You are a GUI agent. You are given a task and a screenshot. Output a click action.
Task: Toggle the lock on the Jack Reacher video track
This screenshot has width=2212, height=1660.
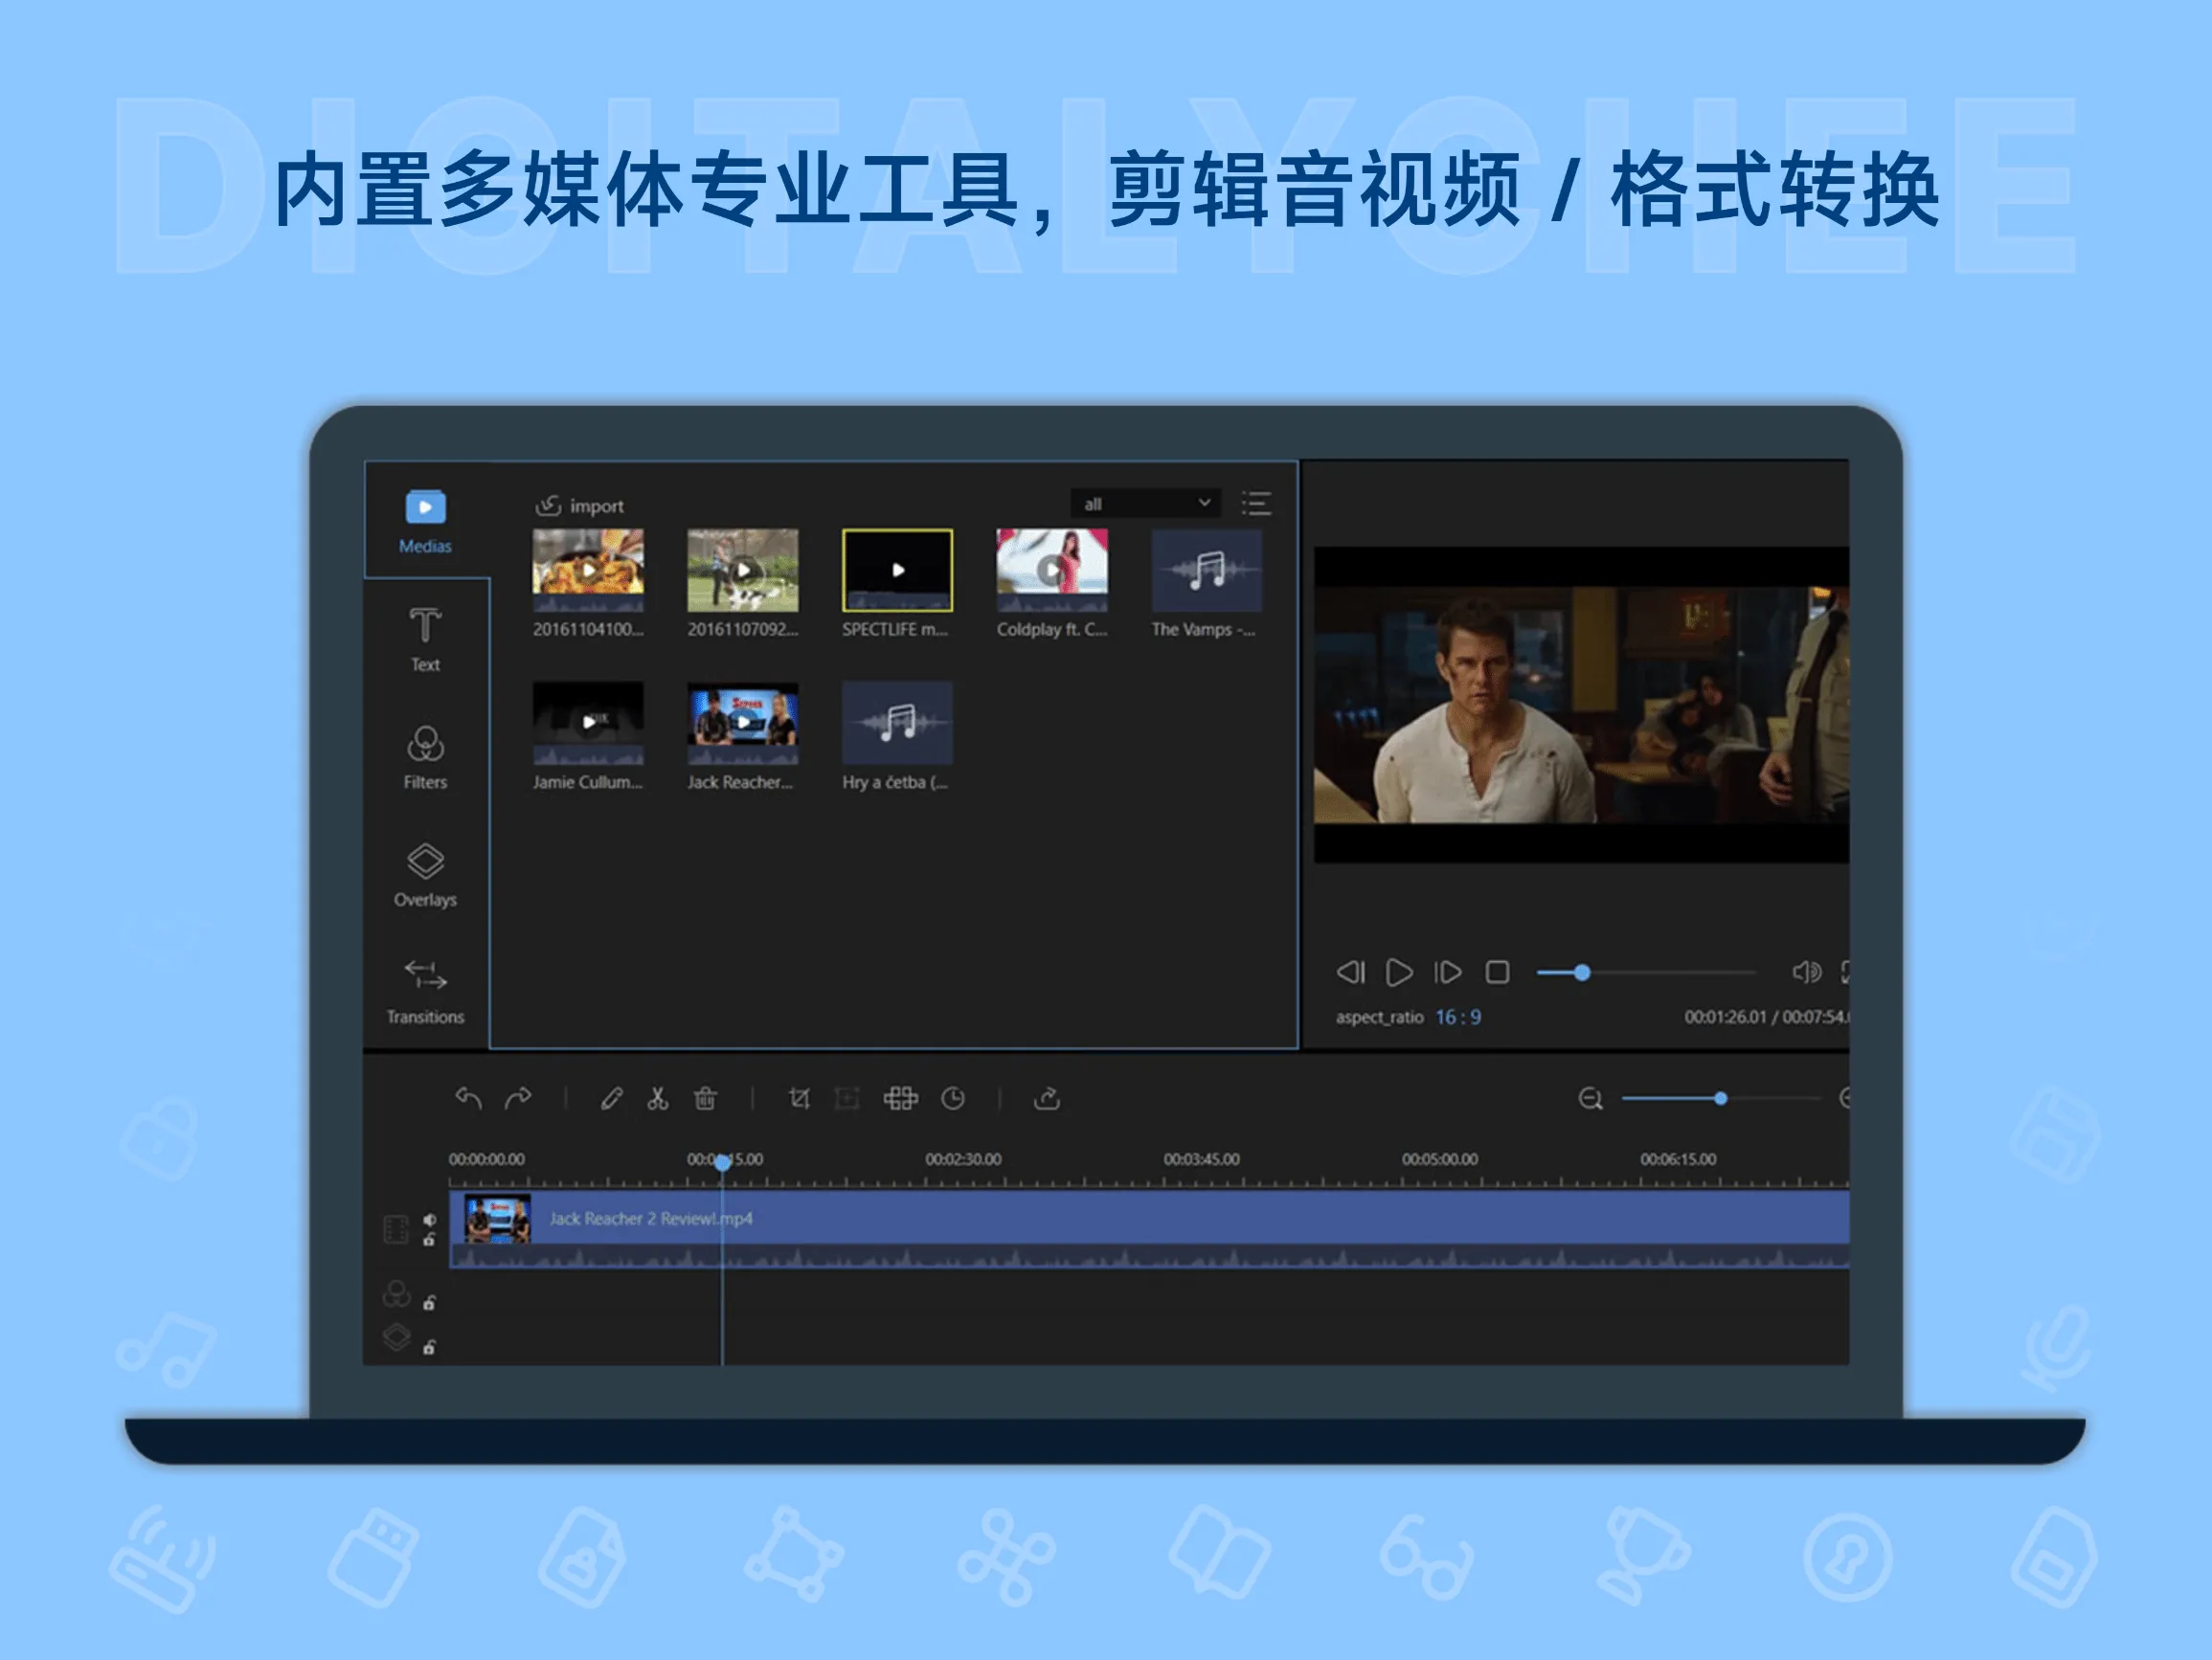click(x=431, y=1240)
